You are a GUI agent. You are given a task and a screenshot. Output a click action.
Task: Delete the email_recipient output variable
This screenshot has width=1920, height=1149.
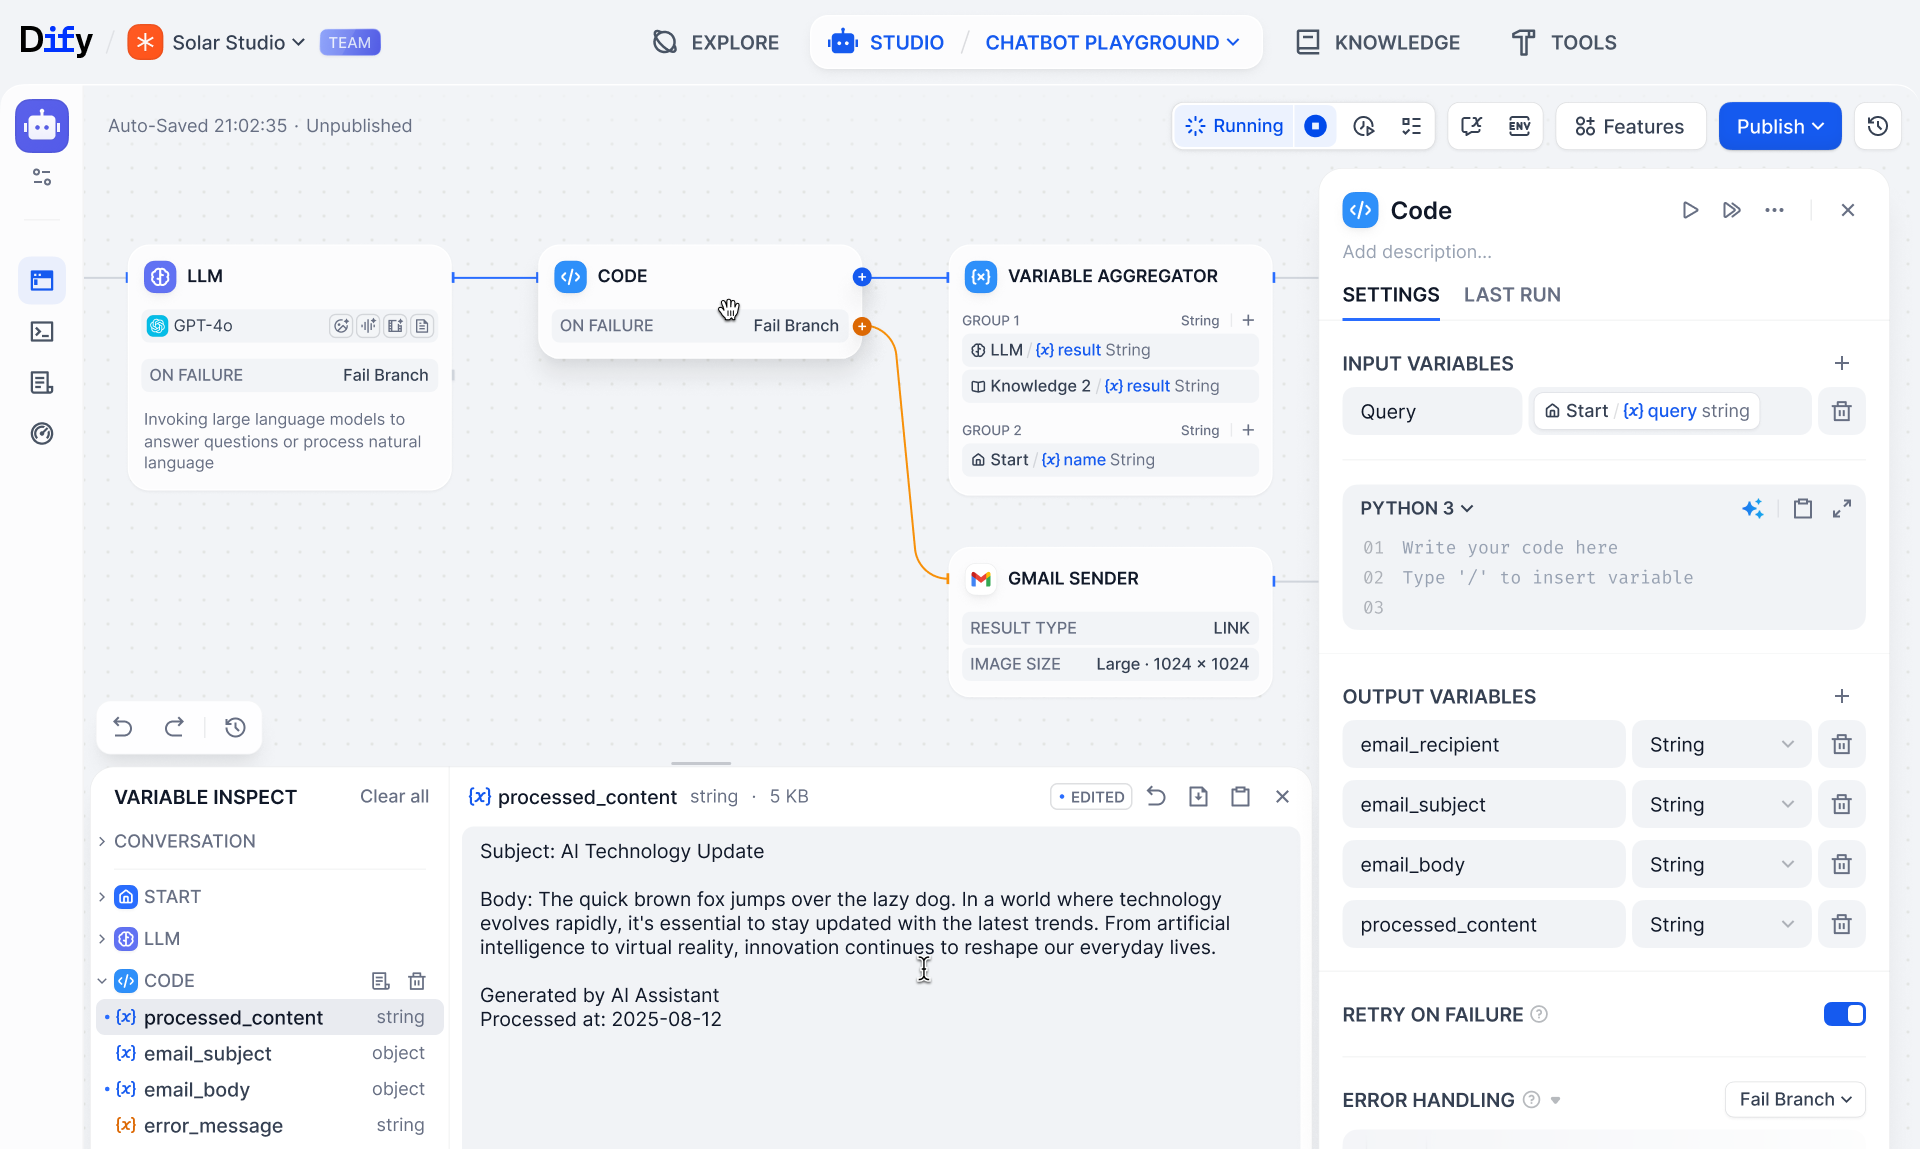1842,744
